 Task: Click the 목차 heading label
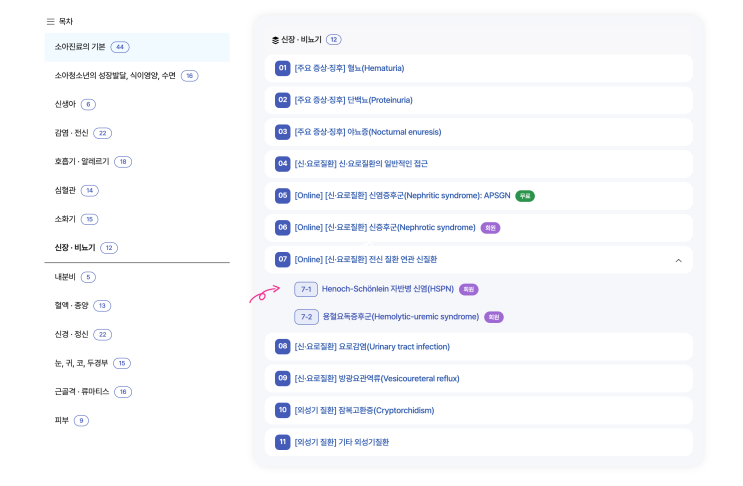(x=65, y=22)
